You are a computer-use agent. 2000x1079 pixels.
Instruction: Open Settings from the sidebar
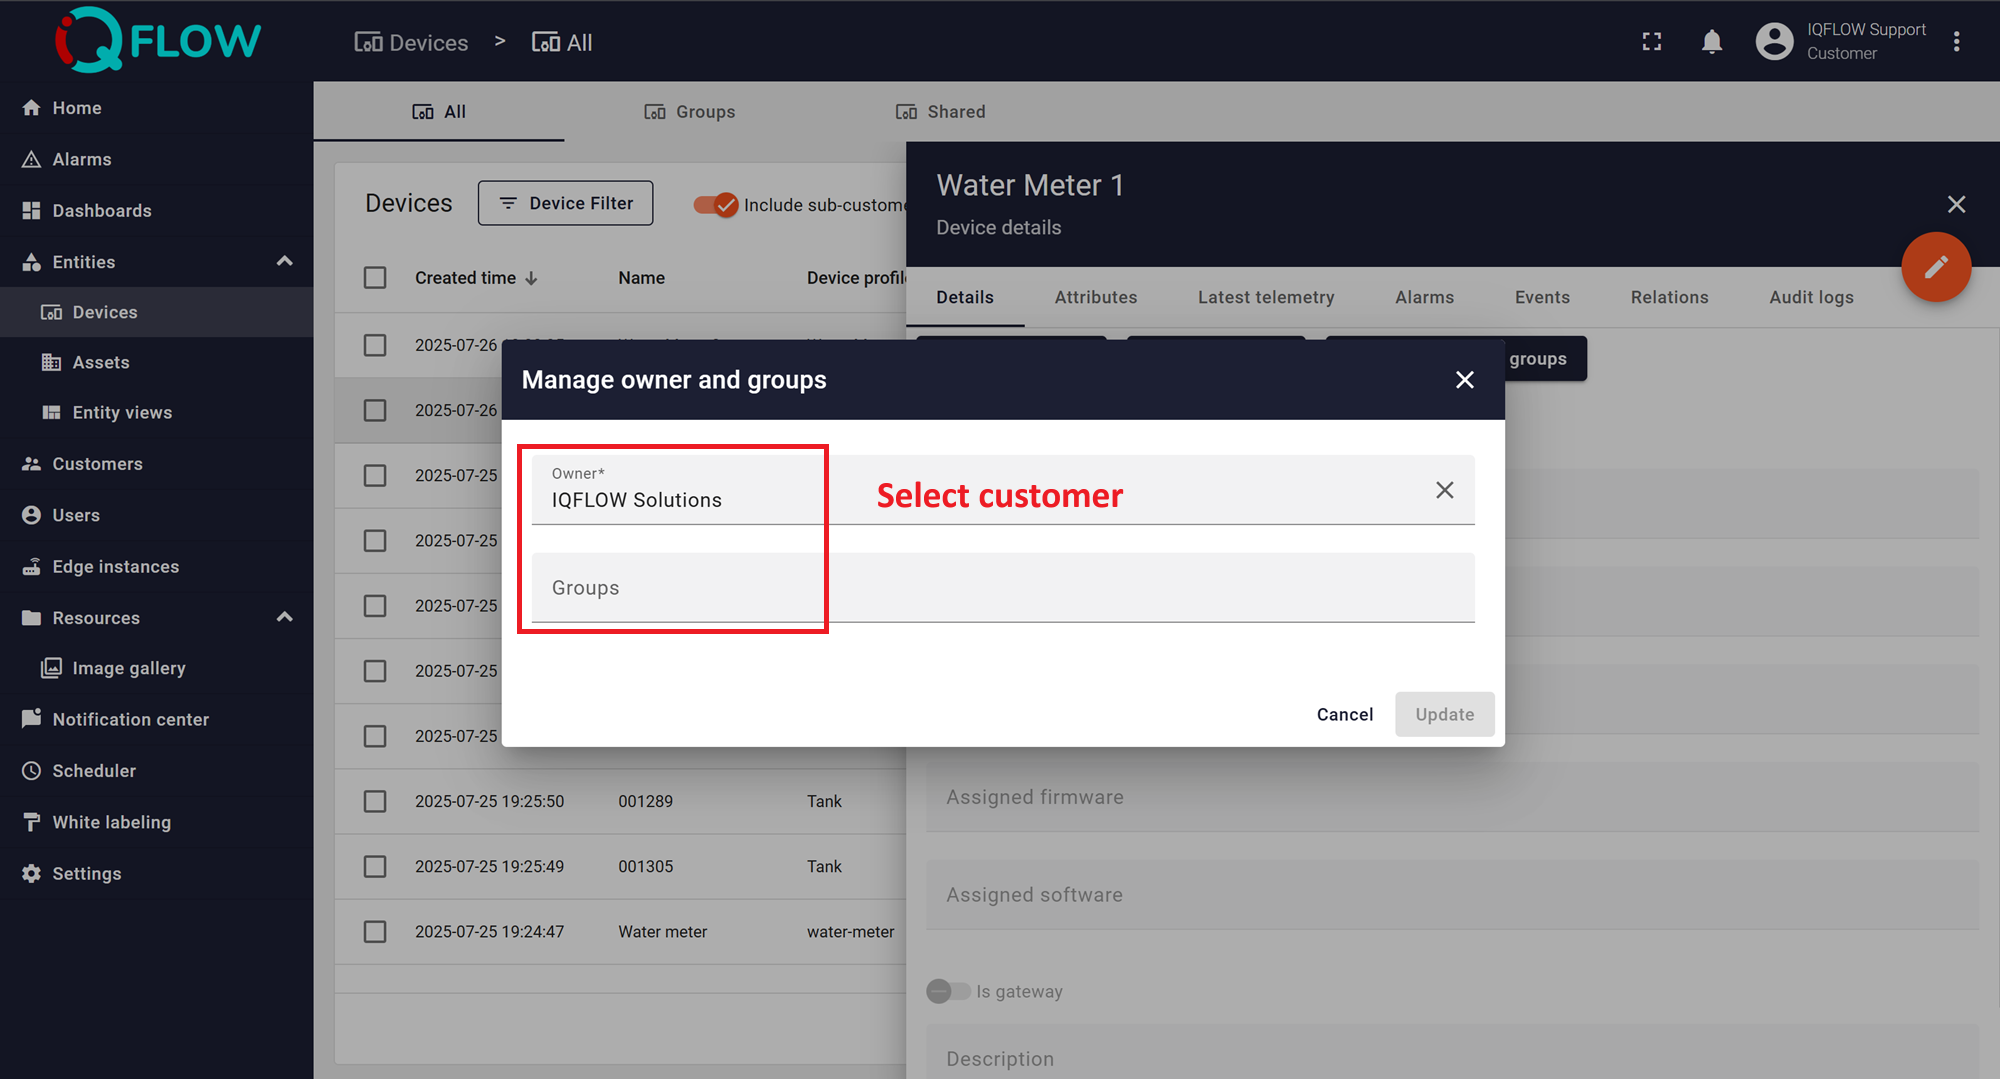coord(86,873)
